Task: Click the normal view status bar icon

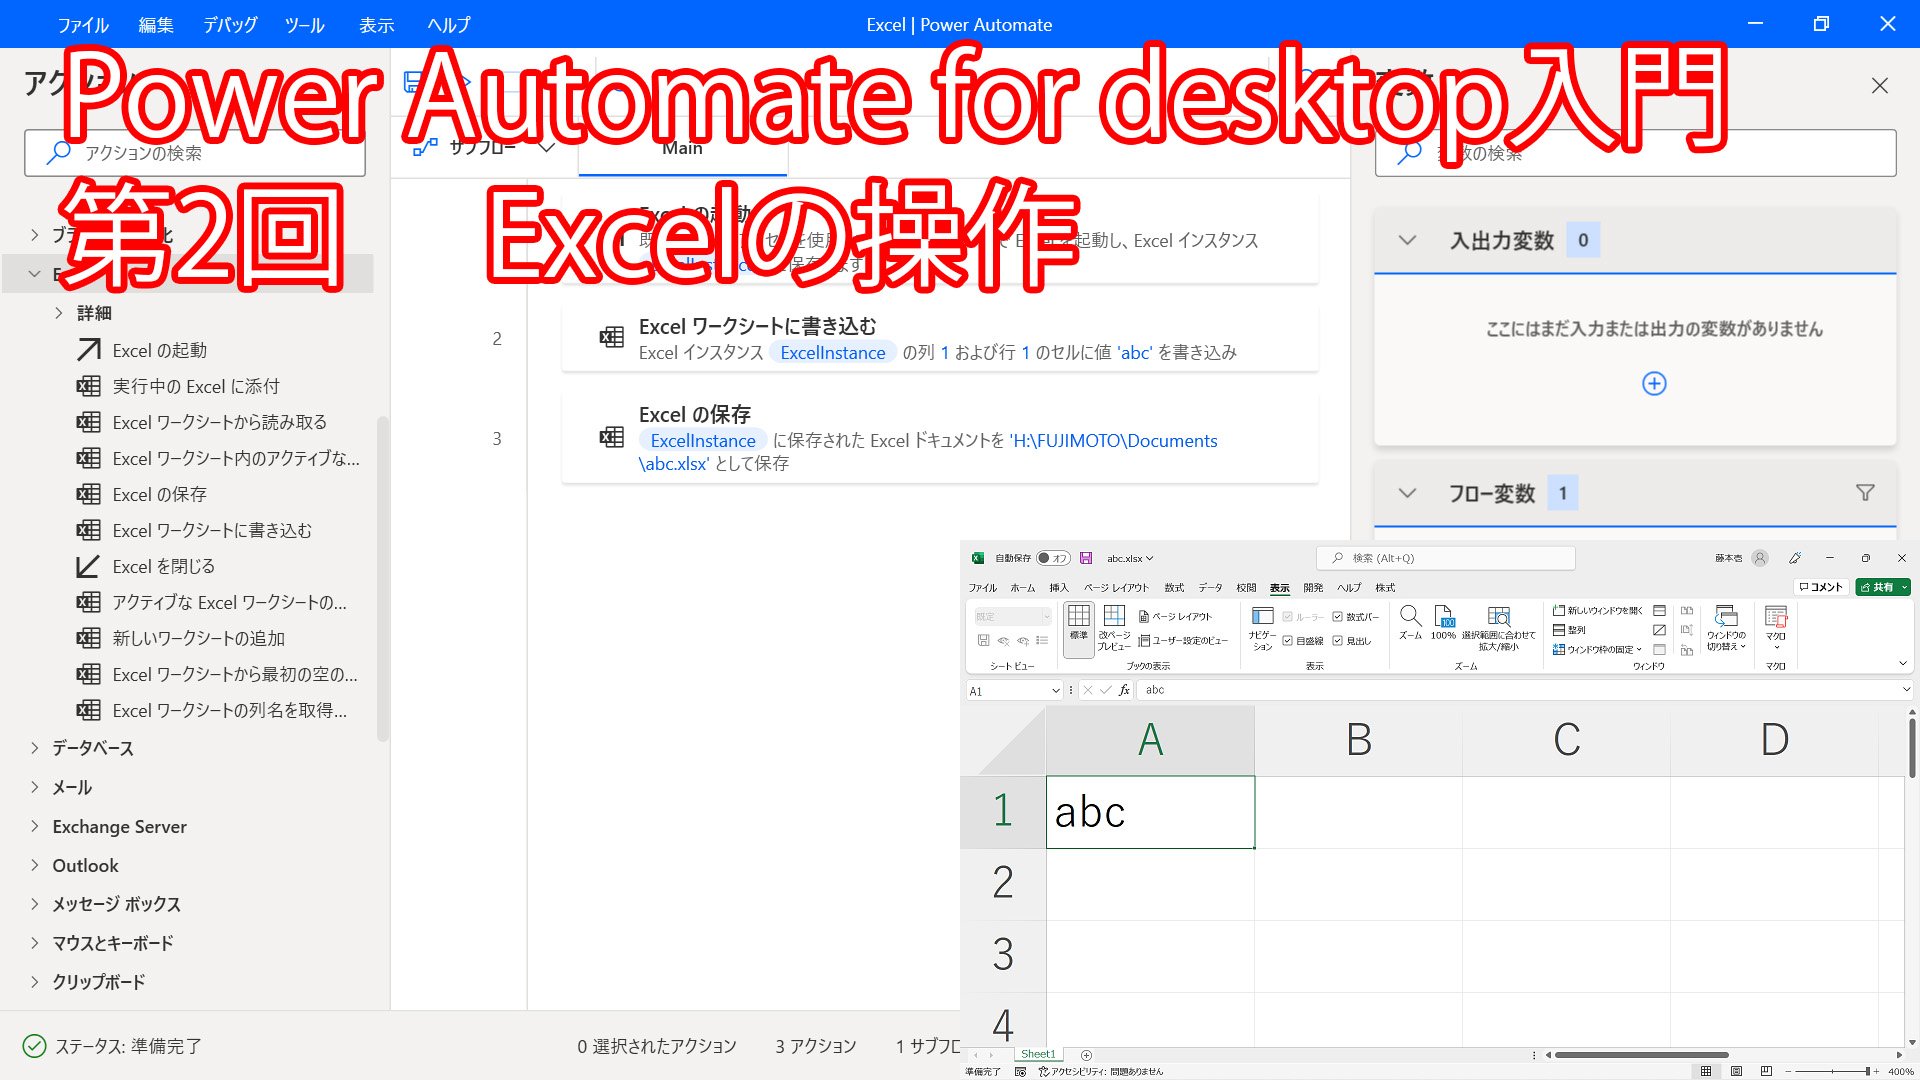Action: coord(1706,1071)
